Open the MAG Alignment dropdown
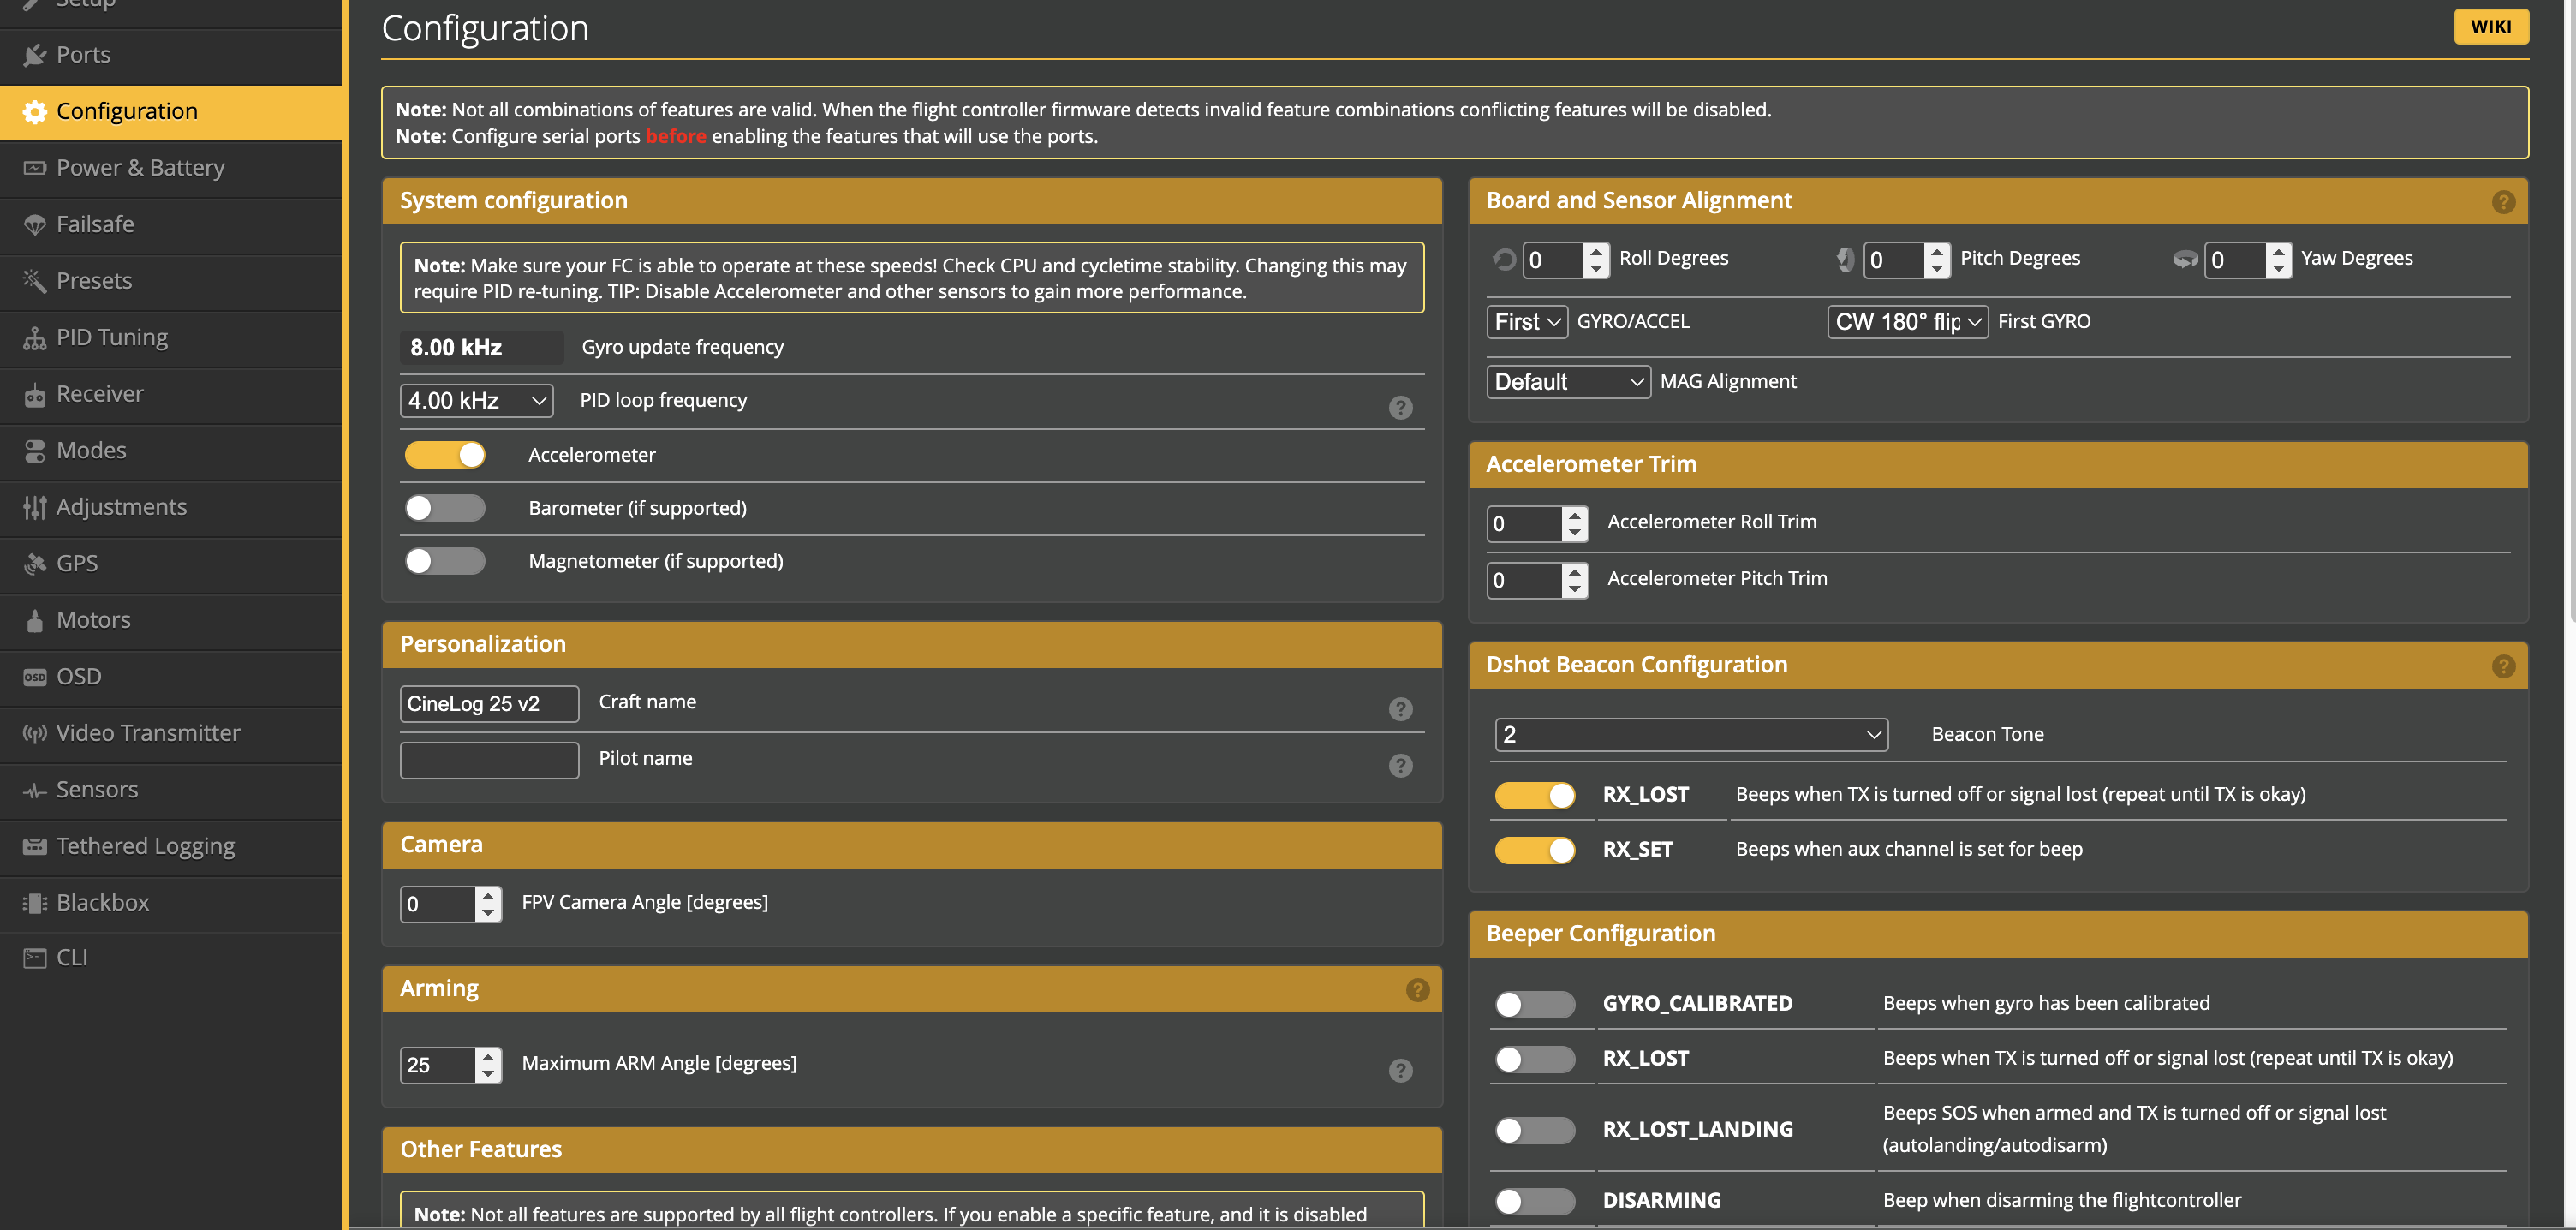 pos(1567,382)
